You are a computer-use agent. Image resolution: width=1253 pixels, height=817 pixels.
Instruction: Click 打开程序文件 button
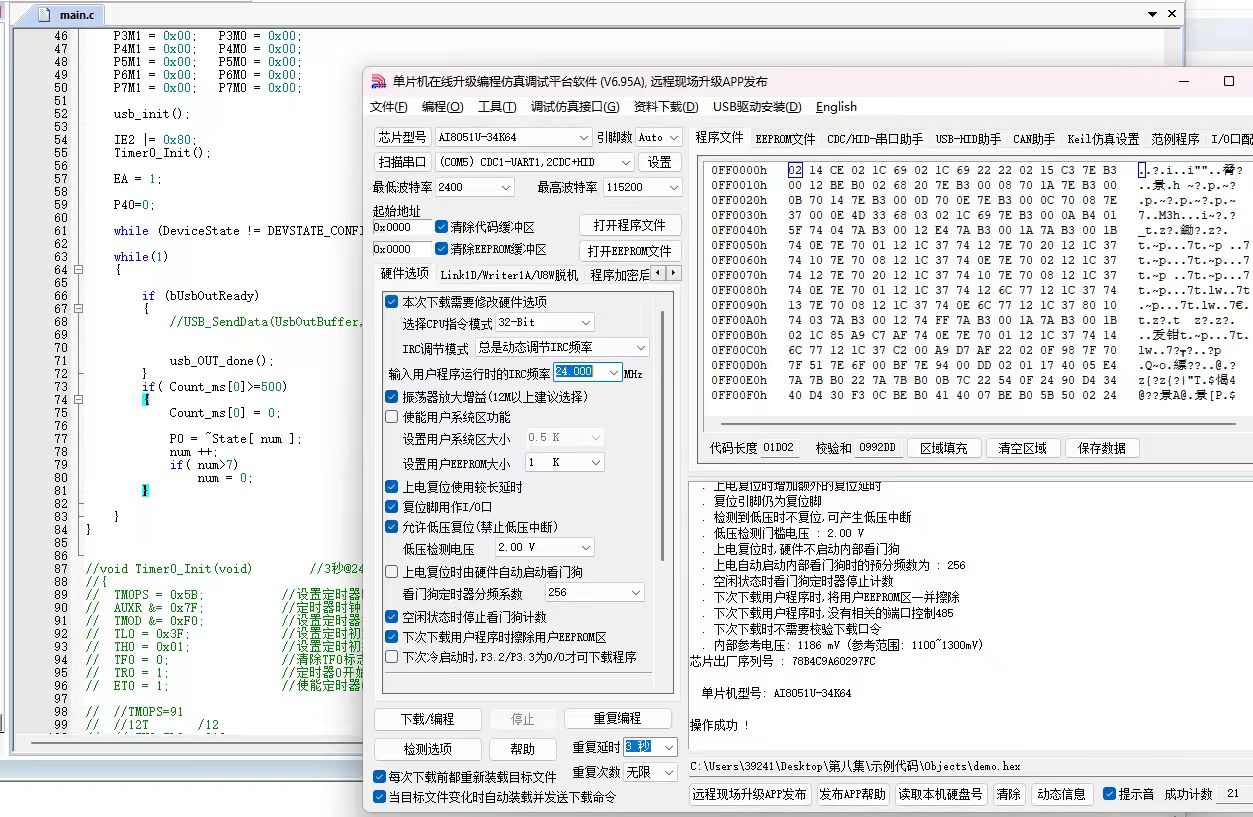tap(630, 225)
